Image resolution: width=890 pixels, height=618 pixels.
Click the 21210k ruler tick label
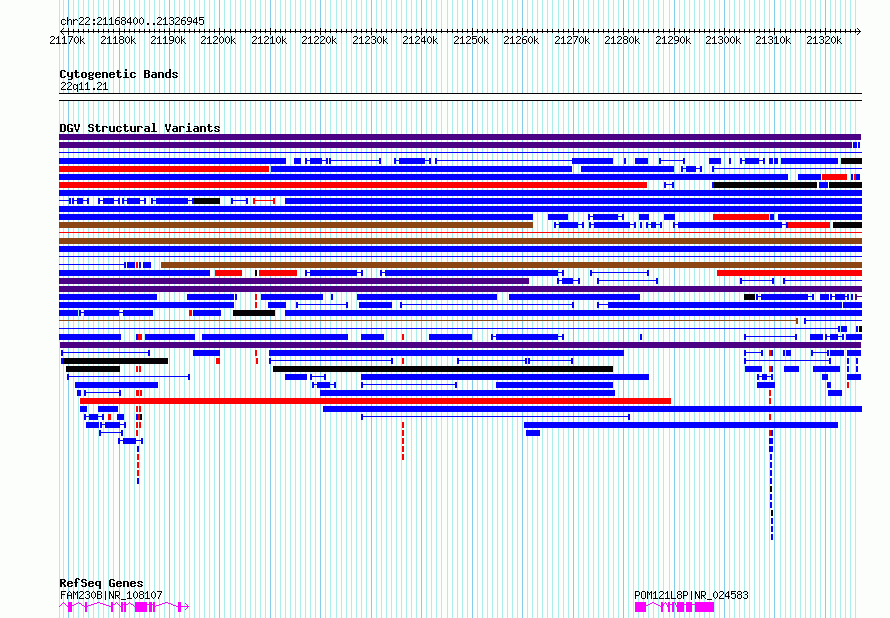(x=268, y=40)
